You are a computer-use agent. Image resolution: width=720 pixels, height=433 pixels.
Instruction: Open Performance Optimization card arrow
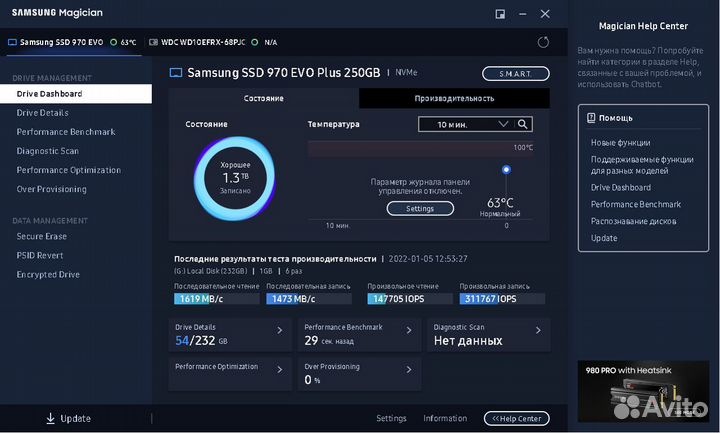point(280,370)
